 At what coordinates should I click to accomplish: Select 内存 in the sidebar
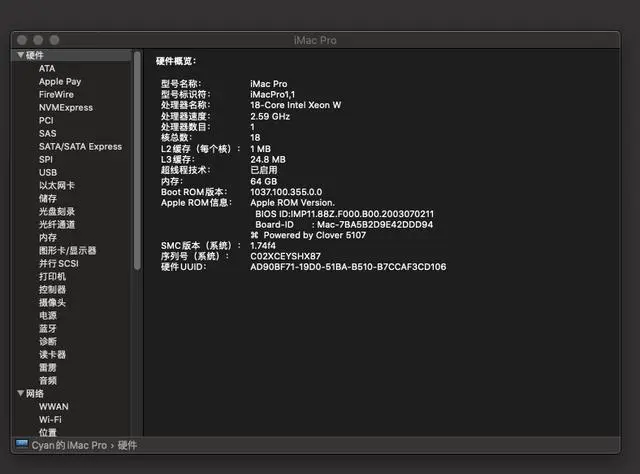tap(48, 238)
